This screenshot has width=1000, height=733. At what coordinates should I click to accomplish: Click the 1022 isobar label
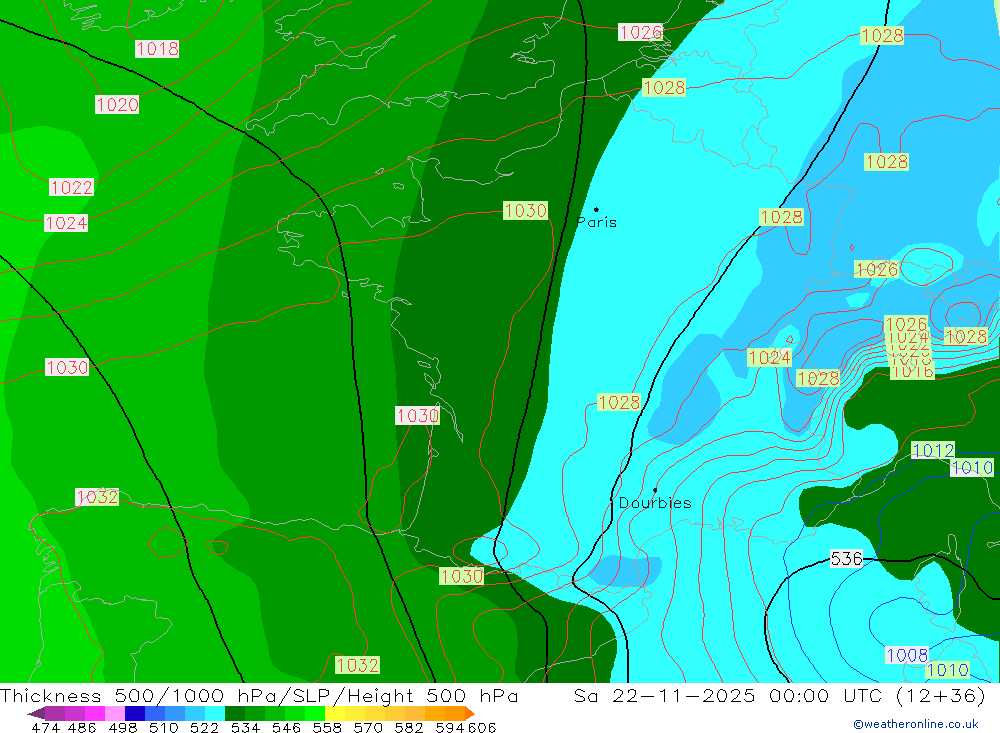pos(71,187)
